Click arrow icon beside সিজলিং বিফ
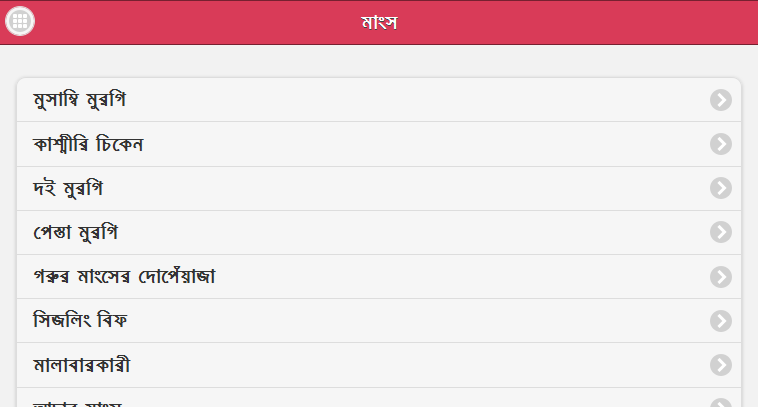The height and width of the screenshot is (407, 758). 721,320
